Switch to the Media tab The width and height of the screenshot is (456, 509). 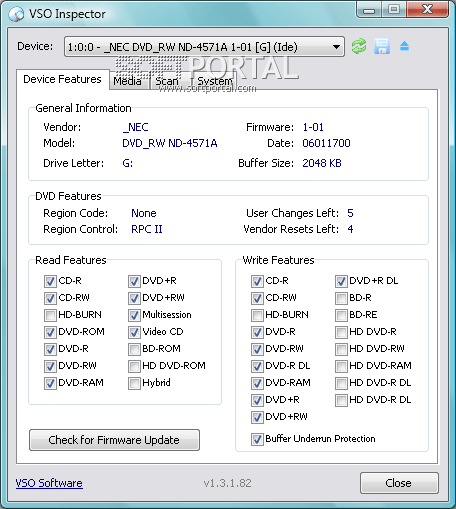128,81
